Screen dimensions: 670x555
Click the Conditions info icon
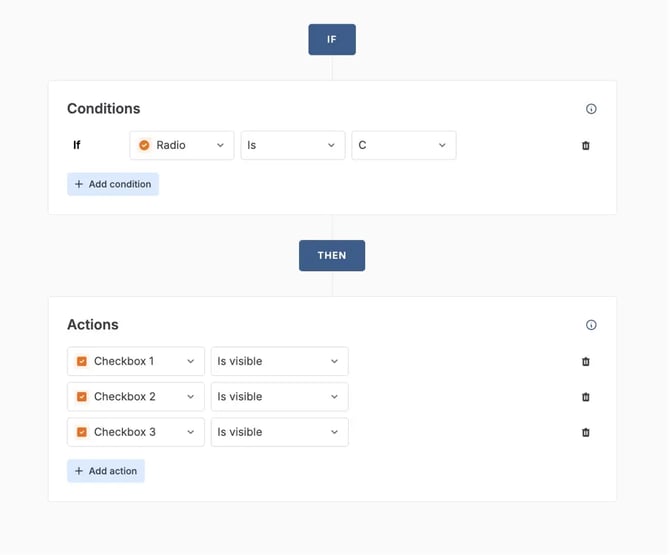pos(591,109)
